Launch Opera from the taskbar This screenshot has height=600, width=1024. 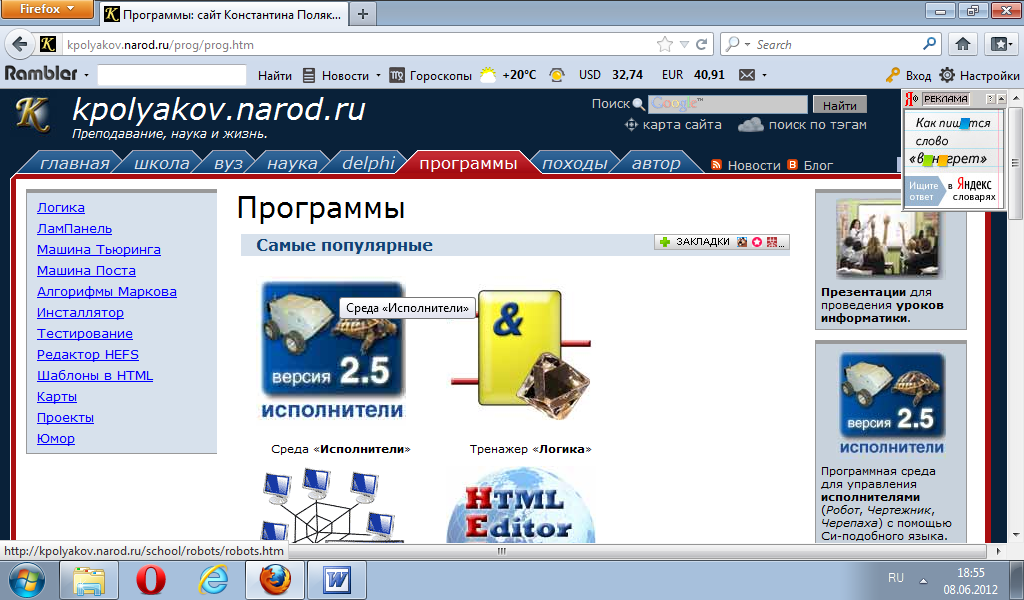[150, 580]
